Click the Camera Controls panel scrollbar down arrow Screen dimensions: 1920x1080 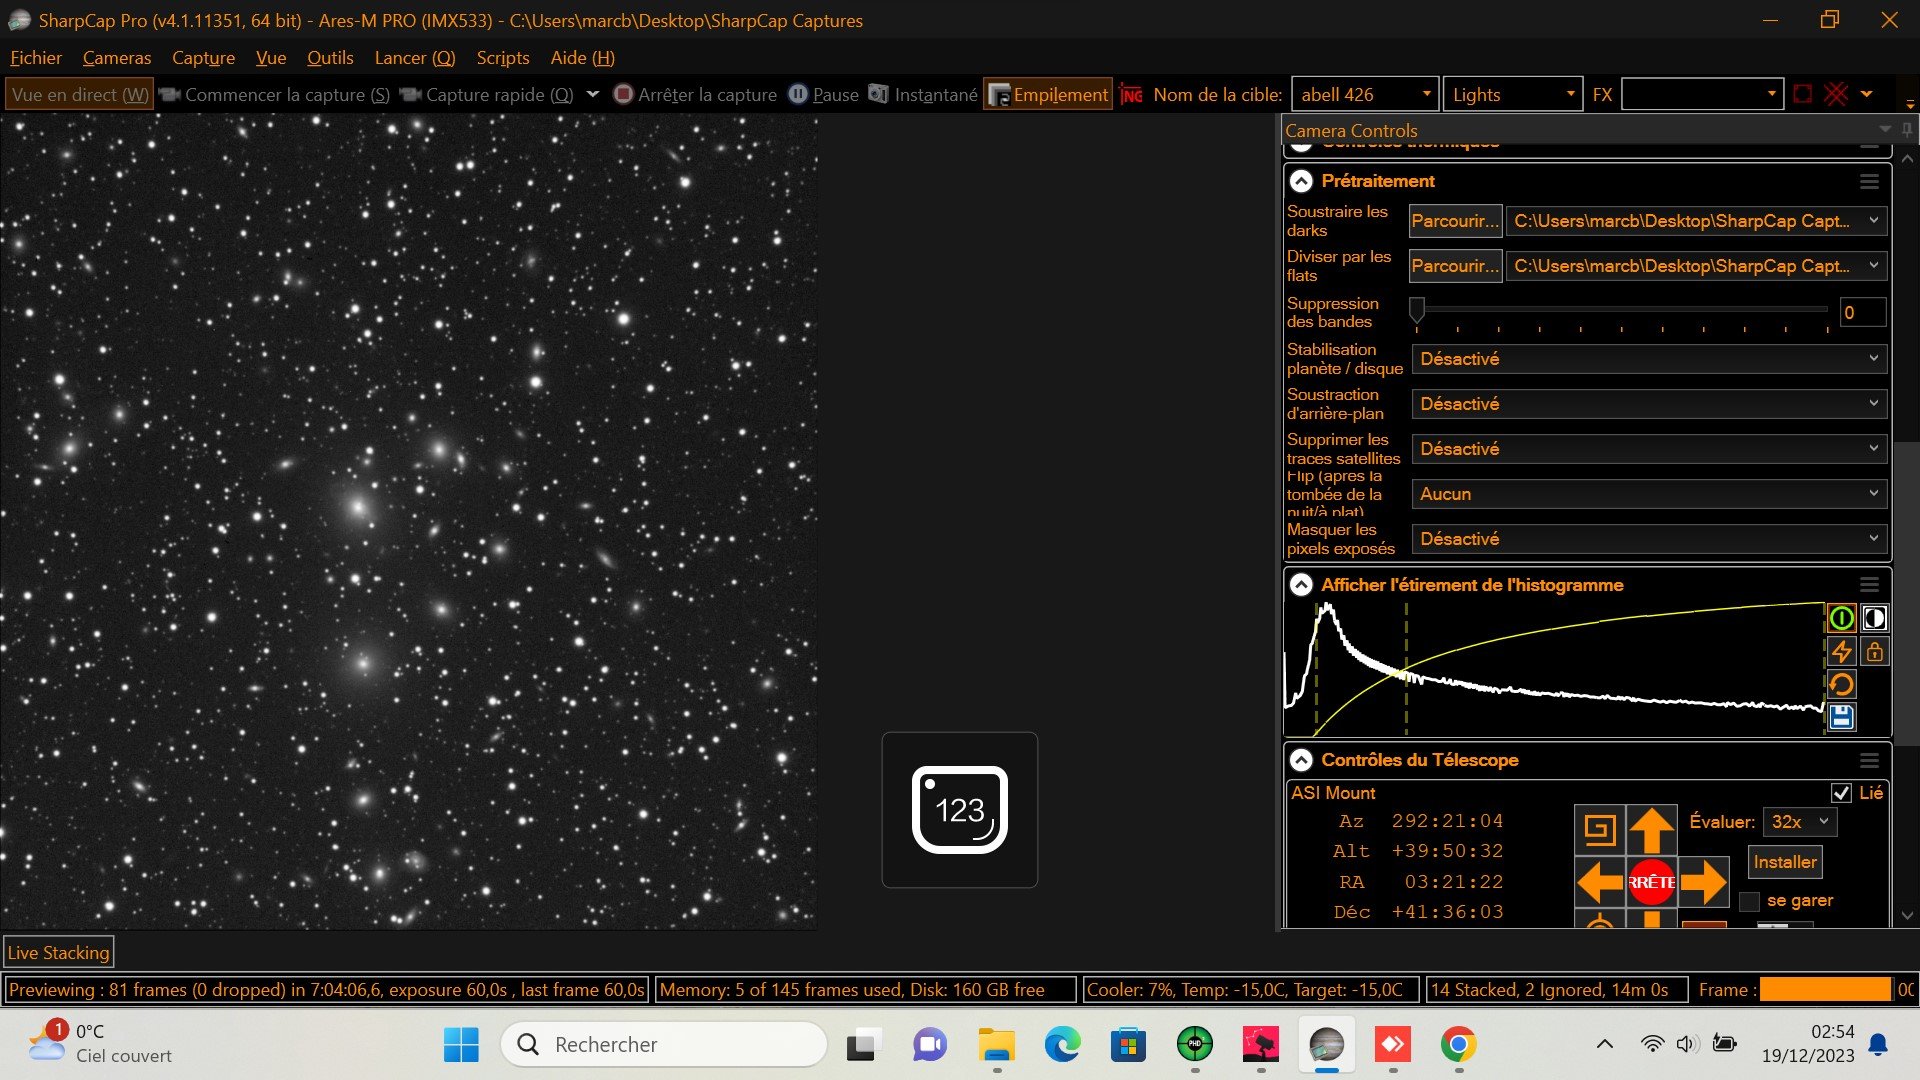coord(1907,915)
